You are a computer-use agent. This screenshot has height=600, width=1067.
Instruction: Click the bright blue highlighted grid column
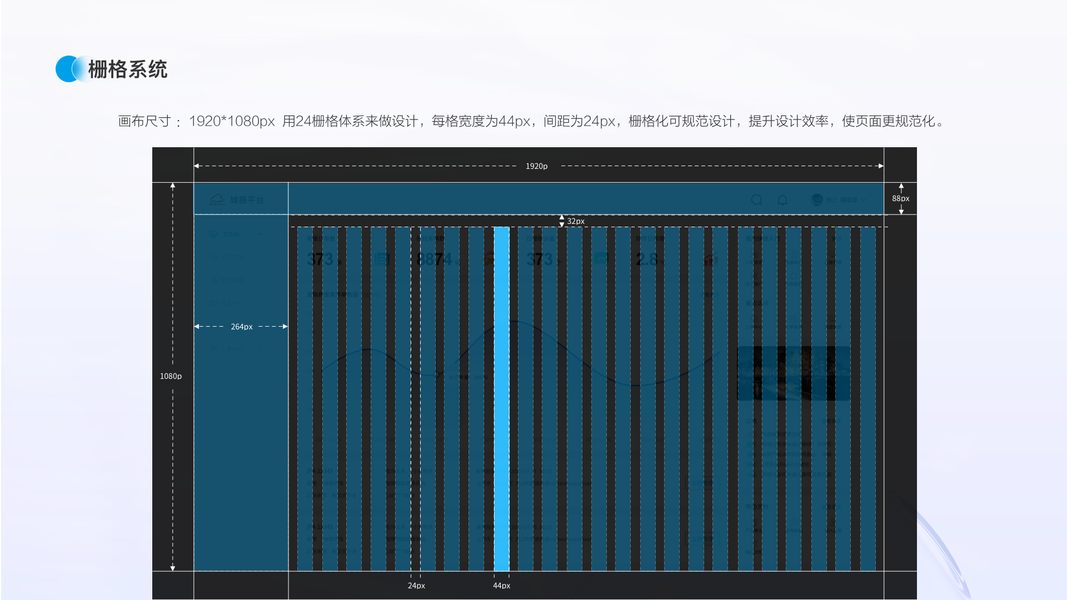(x=502, y=399)
